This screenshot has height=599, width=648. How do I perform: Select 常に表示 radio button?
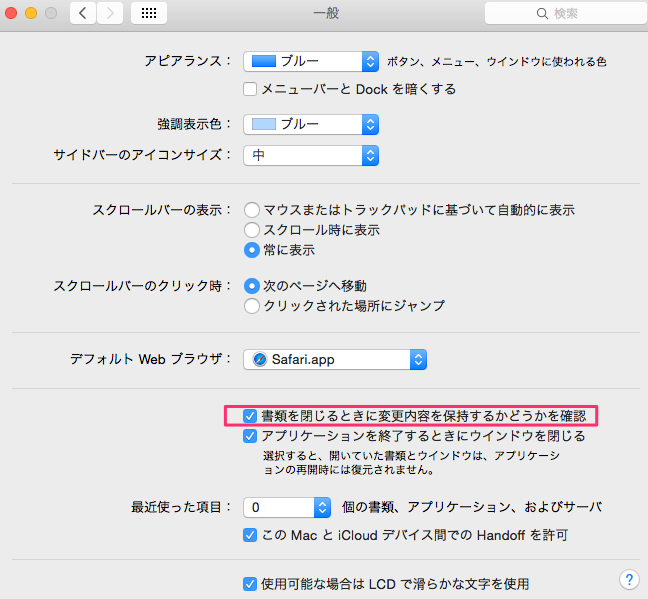[x=252, y=250]
